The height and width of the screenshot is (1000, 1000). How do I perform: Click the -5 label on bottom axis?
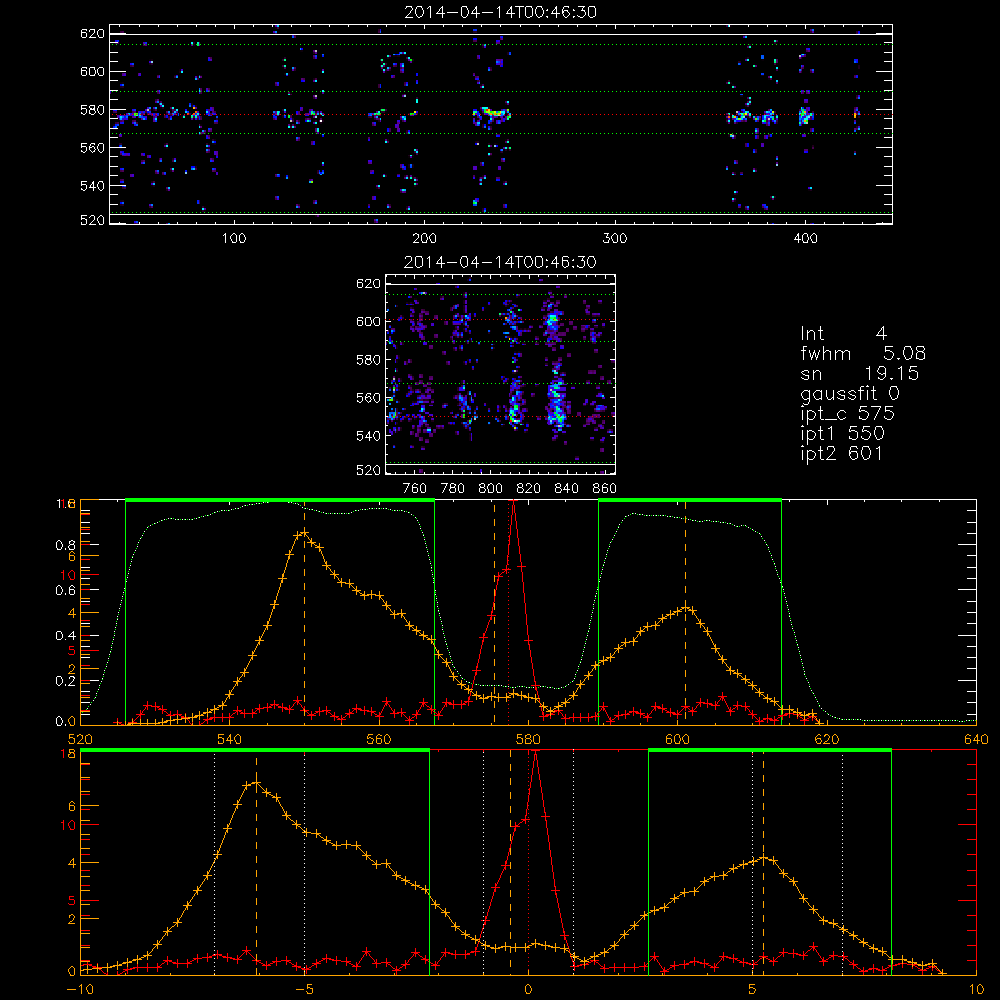click(305, 989)
